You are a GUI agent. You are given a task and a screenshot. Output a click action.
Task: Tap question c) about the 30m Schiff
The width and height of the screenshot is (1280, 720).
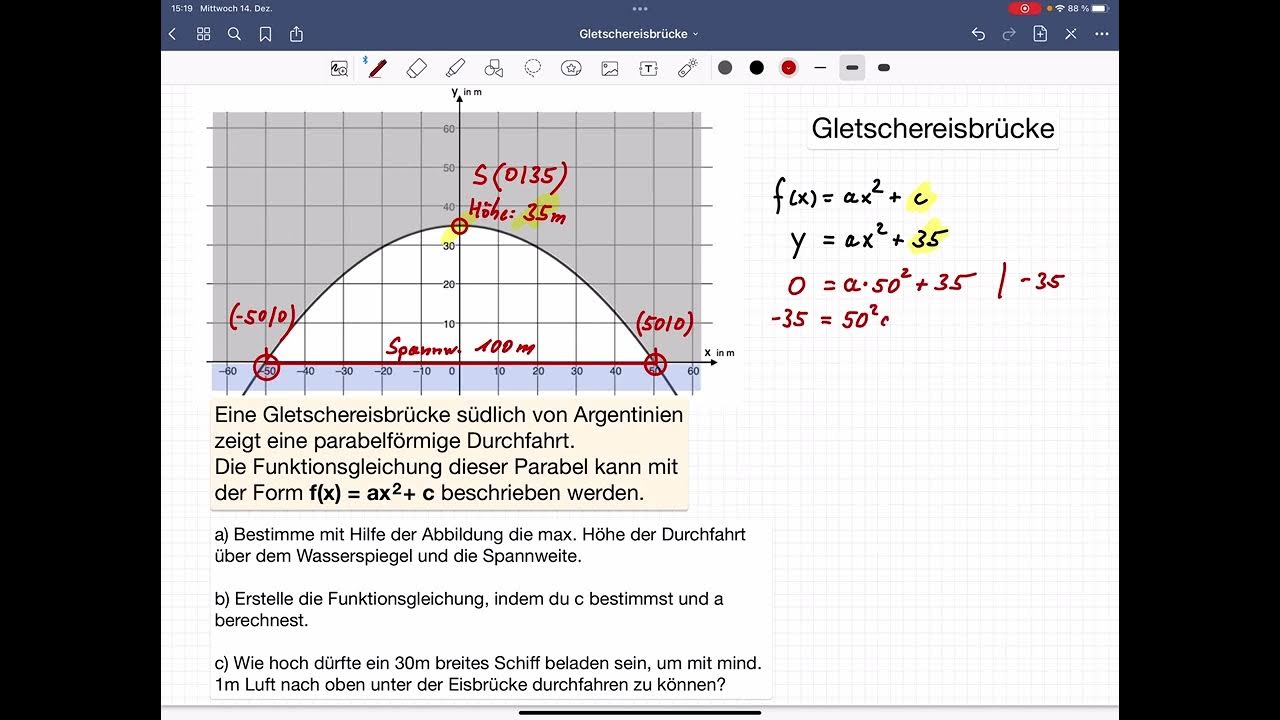[x=488, y=673]
